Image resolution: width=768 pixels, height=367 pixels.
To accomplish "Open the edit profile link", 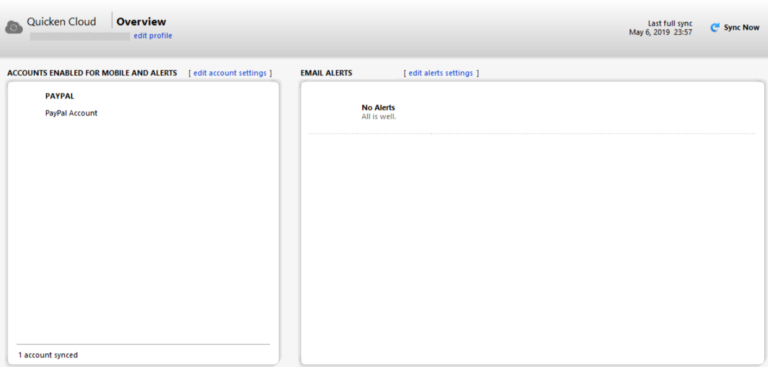I will coord(153,36).
